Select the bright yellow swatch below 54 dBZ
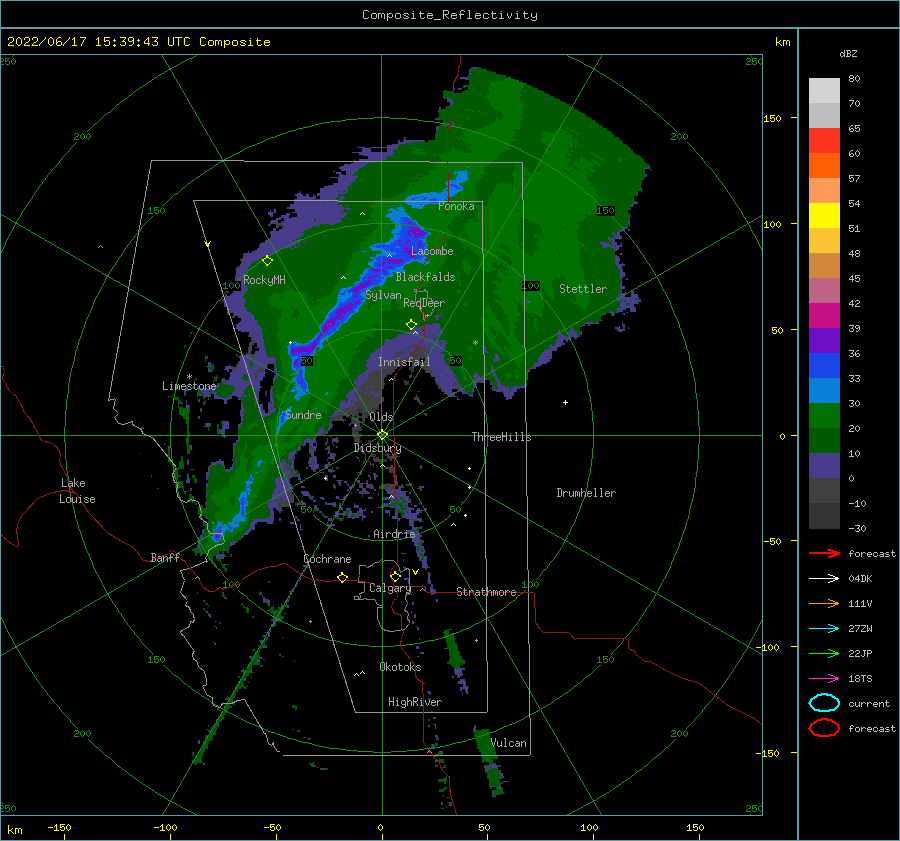This screenshot has width=900, height=841. (x=824, y=215)
